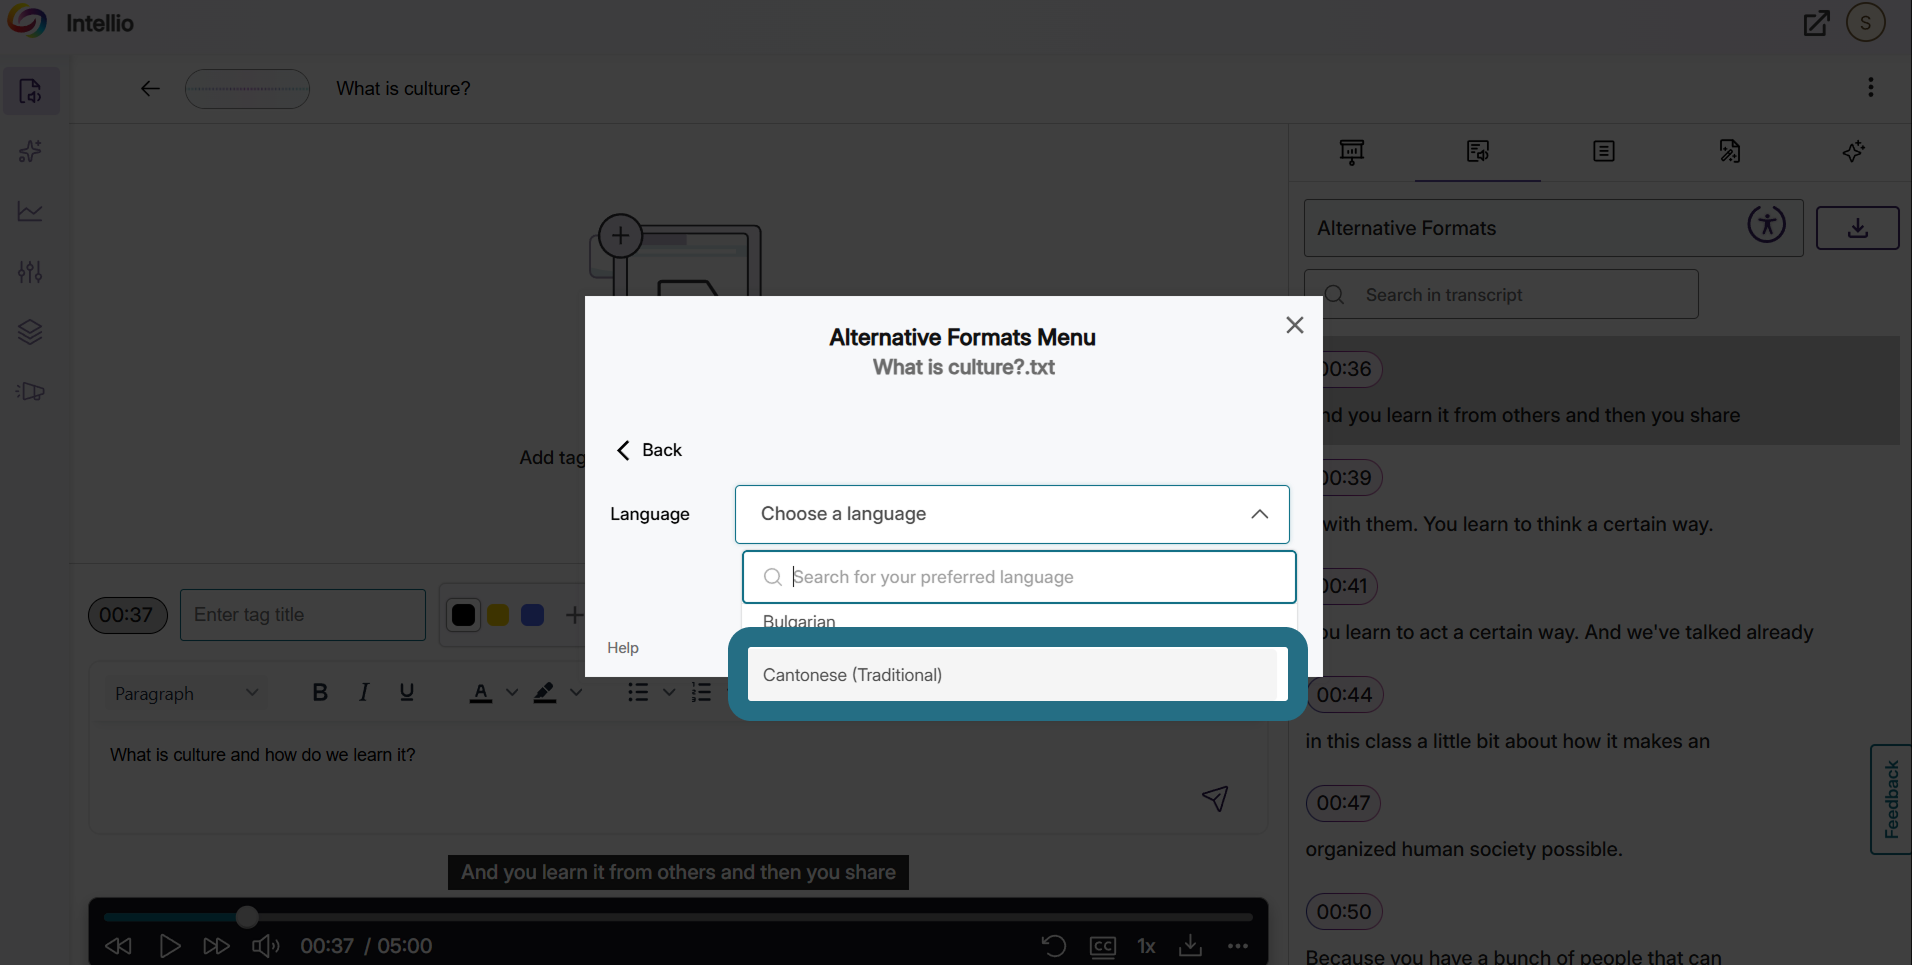The height and width of the screenshot is (965, 1912).
Task: Click the analytics chart sidebar icon
Action: pos(30,211)
